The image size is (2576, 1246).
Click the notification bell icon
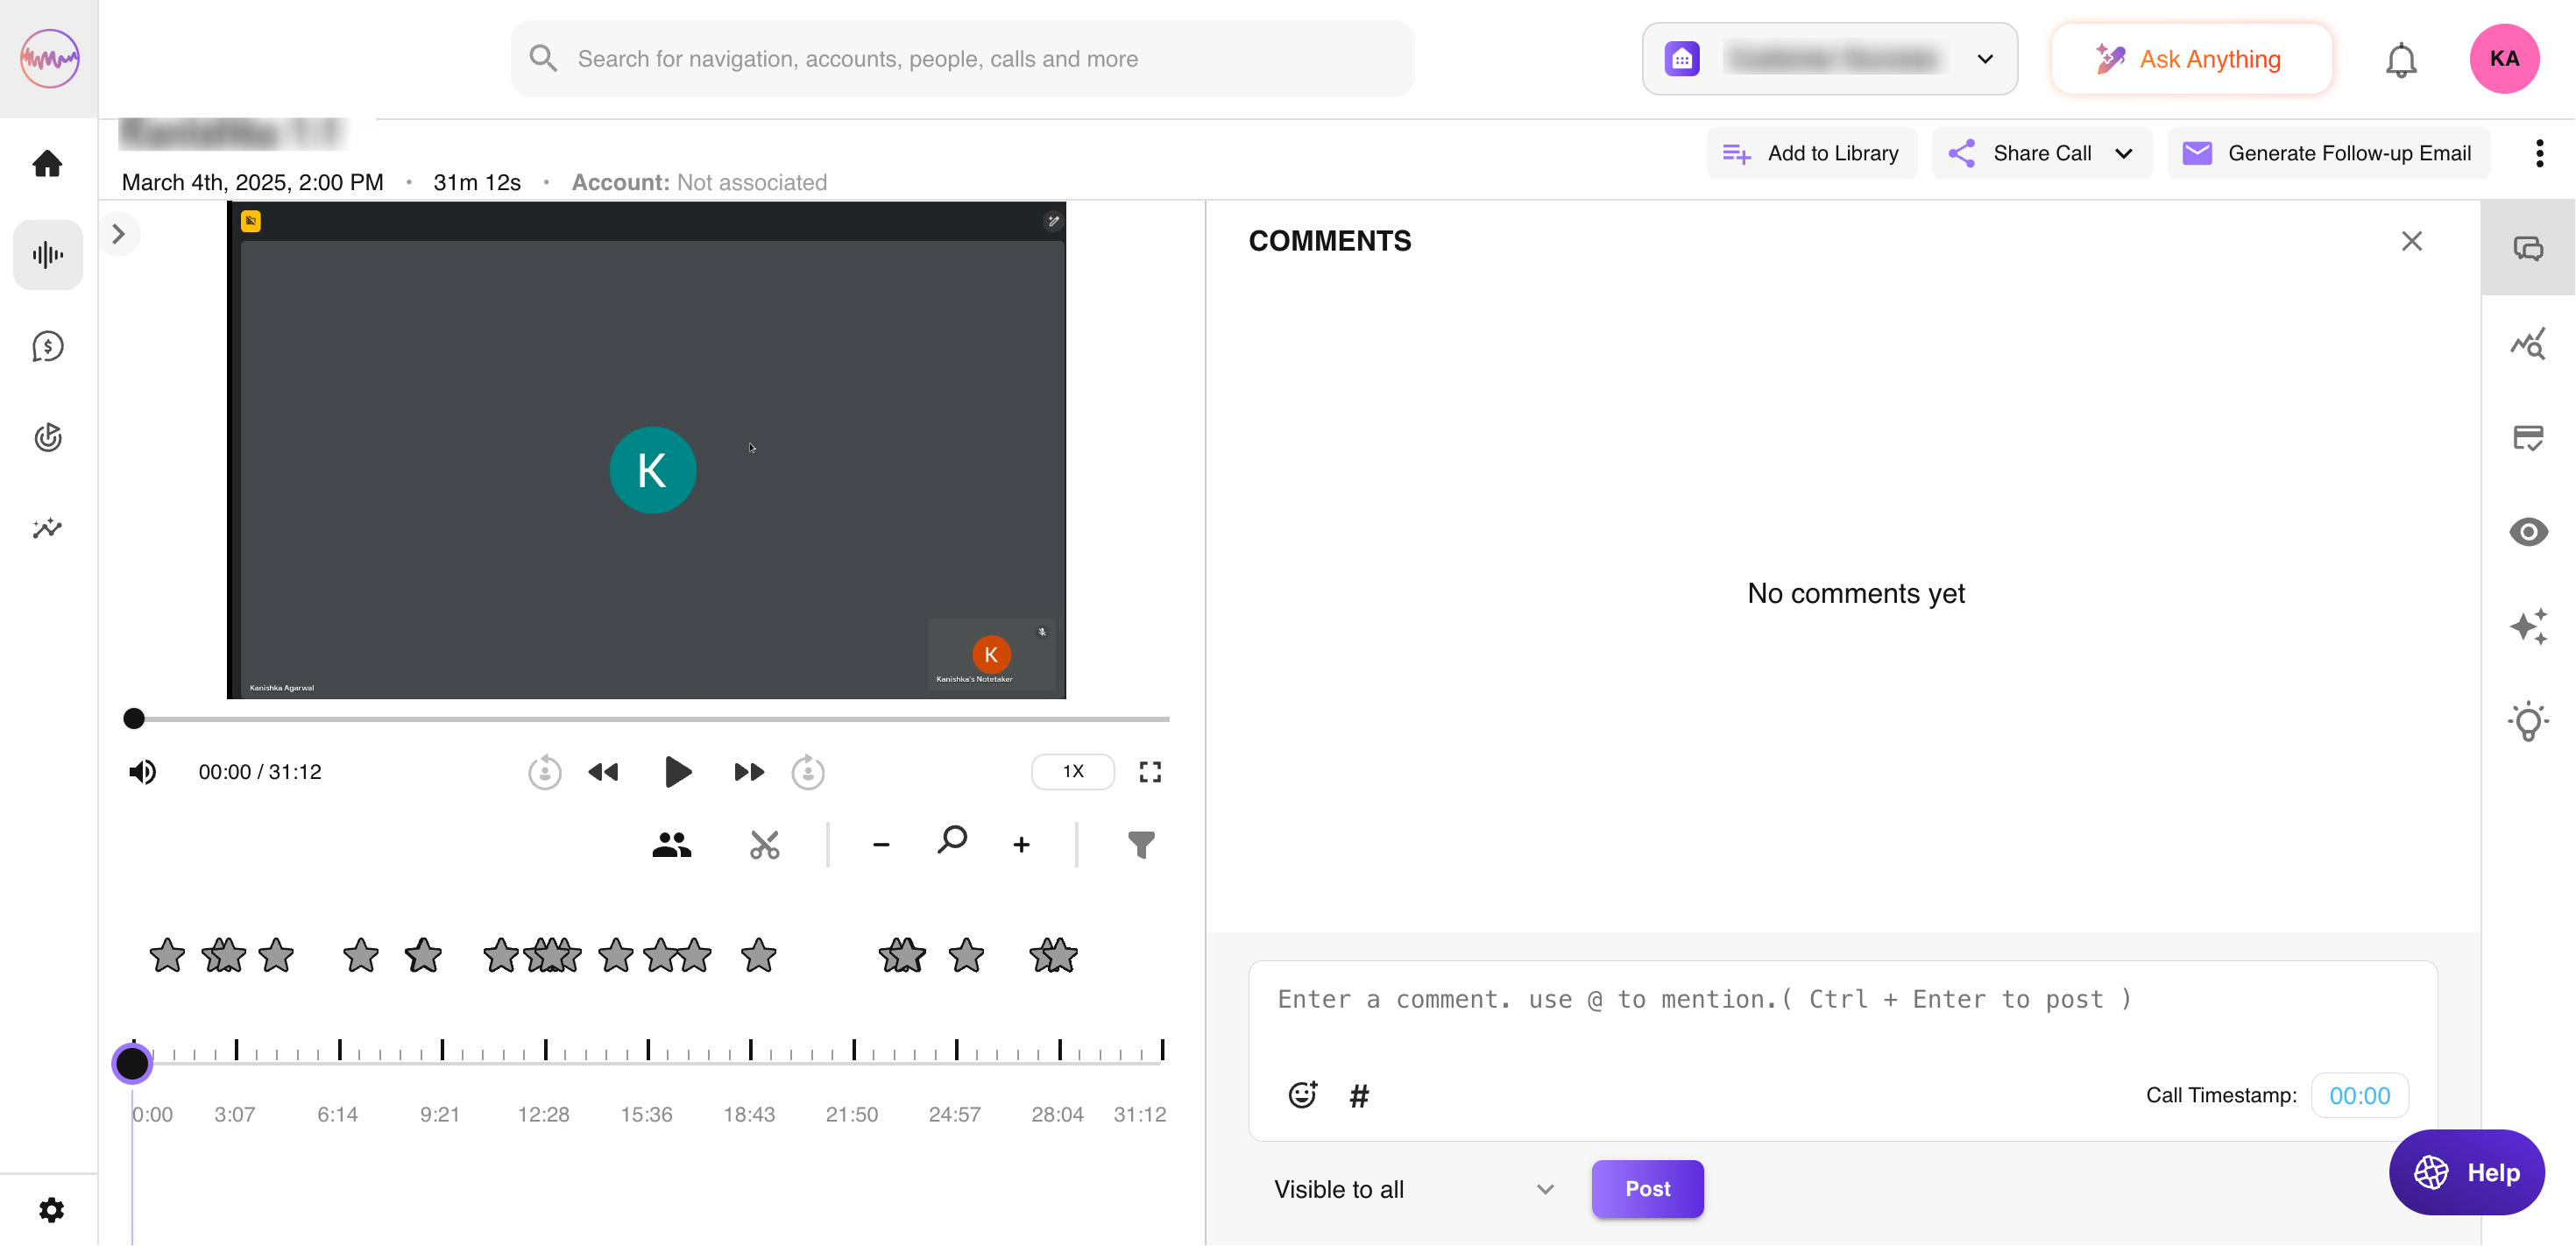(x=2400, y=60)
